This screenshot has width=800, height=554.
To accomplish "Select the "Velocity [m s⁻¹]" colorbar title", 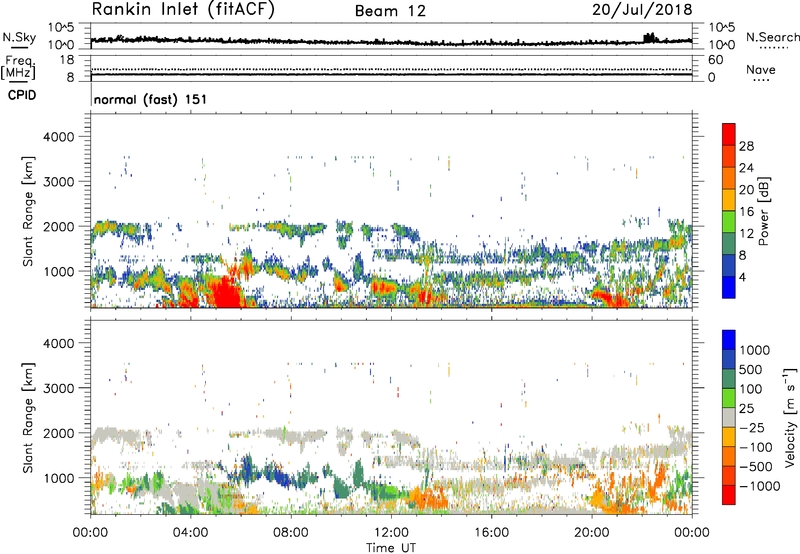I will pyautogui.click(x=789, y=417).
